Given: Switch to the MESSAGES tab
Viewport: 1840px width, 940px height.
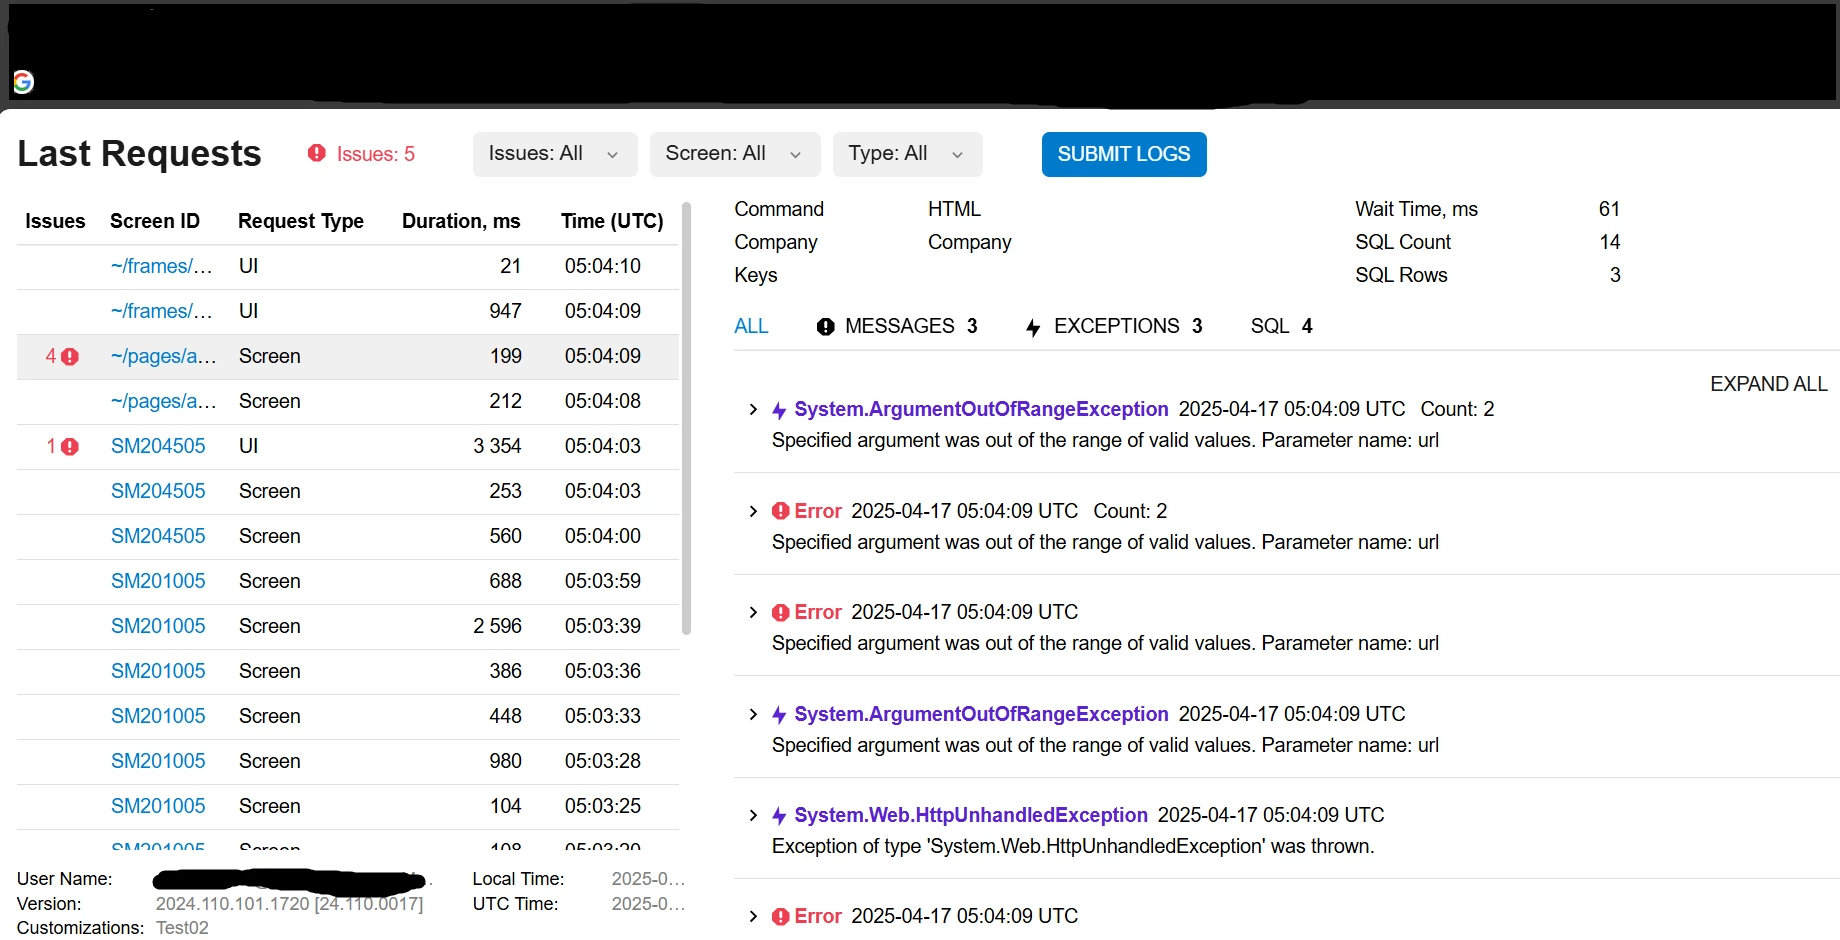Looking at the screenshot, I should point(899,326).
